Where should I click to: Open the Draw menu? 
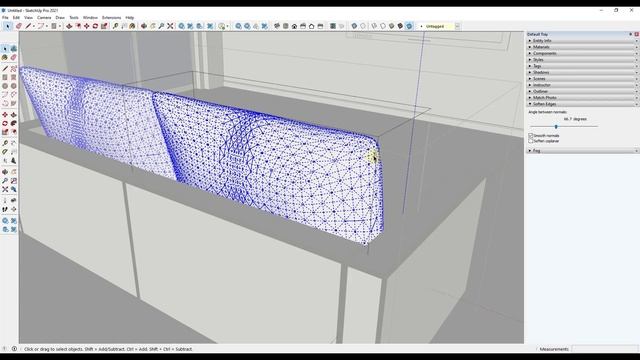pyautogui.click(x=60, y=18)
